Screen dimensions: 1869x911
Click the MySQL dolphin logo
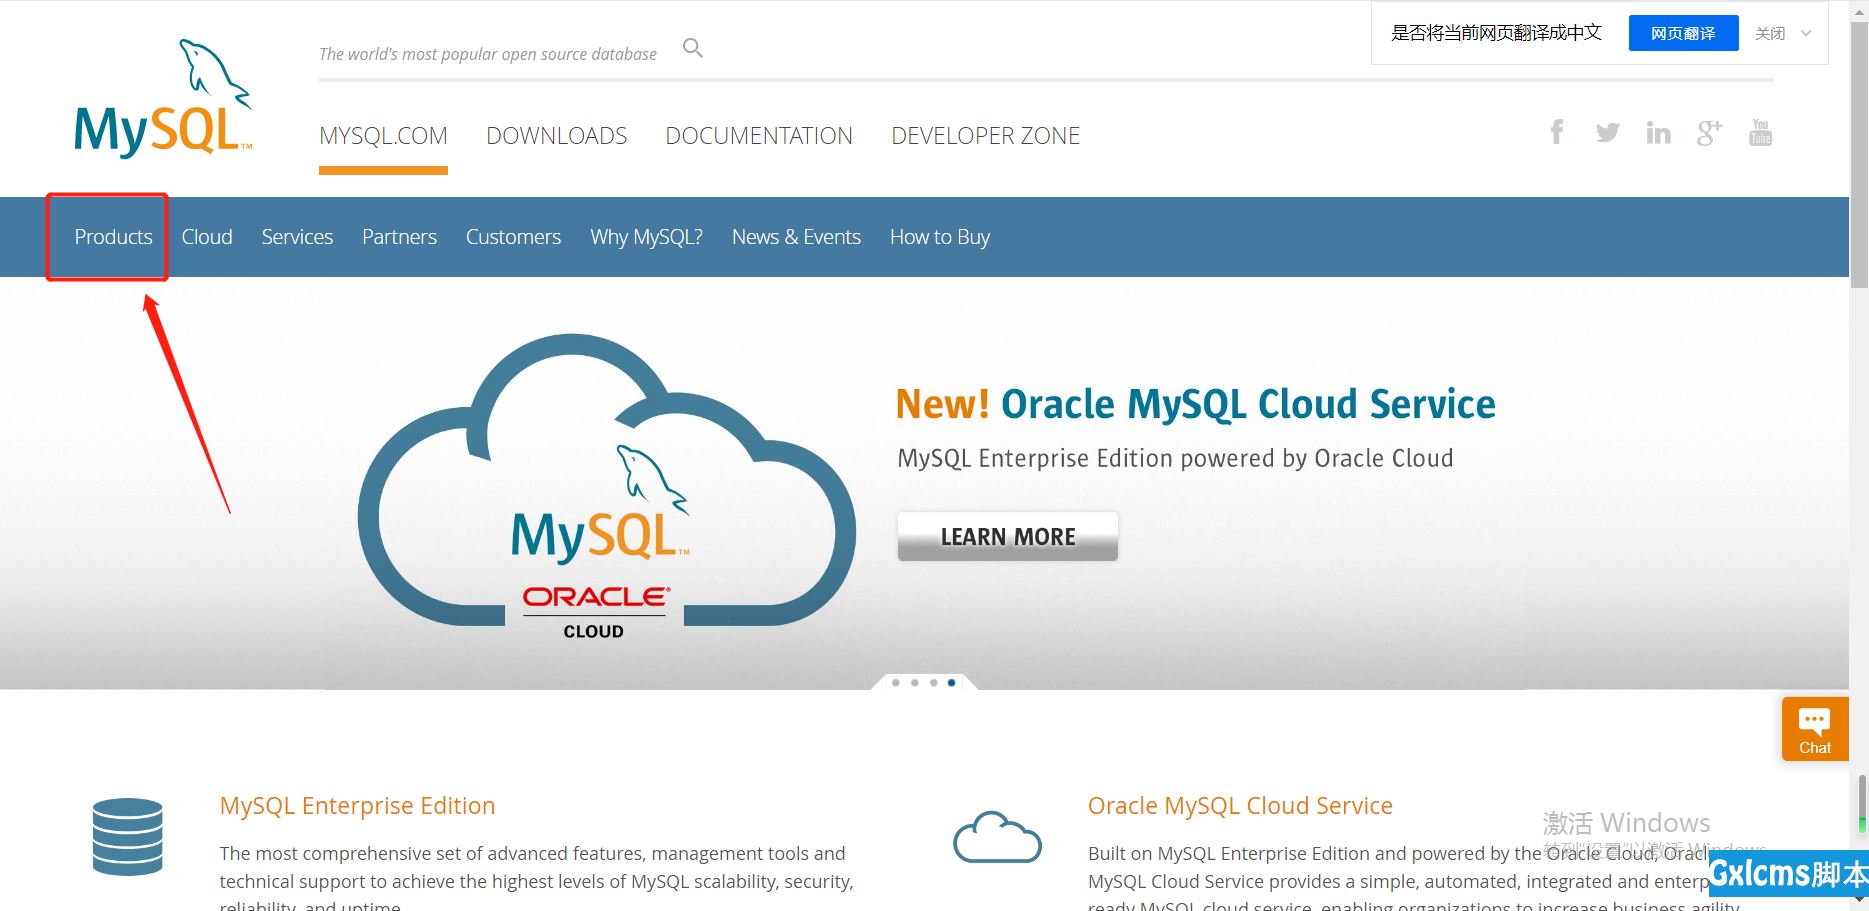(163, 98)
